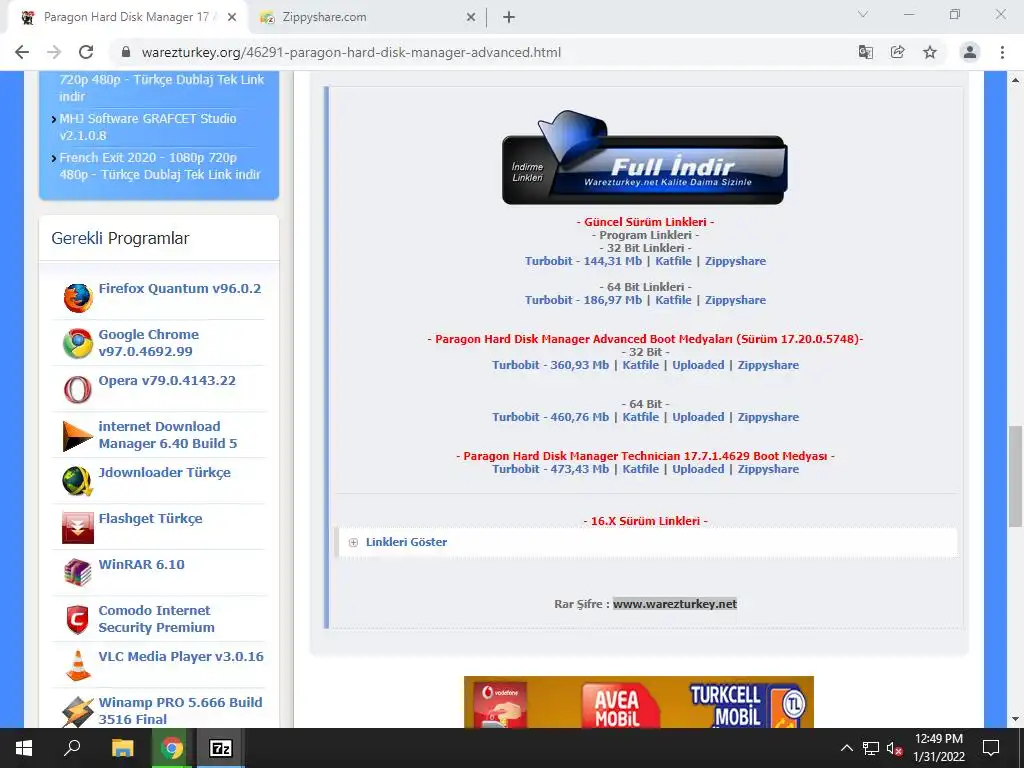Click the Google Chrome sidebar program icon

point(78,344)
